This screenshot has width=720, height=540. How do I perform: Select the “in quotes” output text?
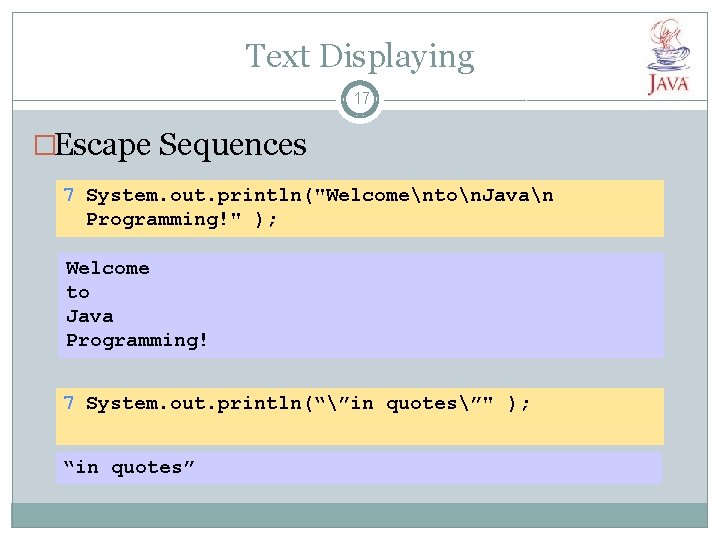point(126,467)
